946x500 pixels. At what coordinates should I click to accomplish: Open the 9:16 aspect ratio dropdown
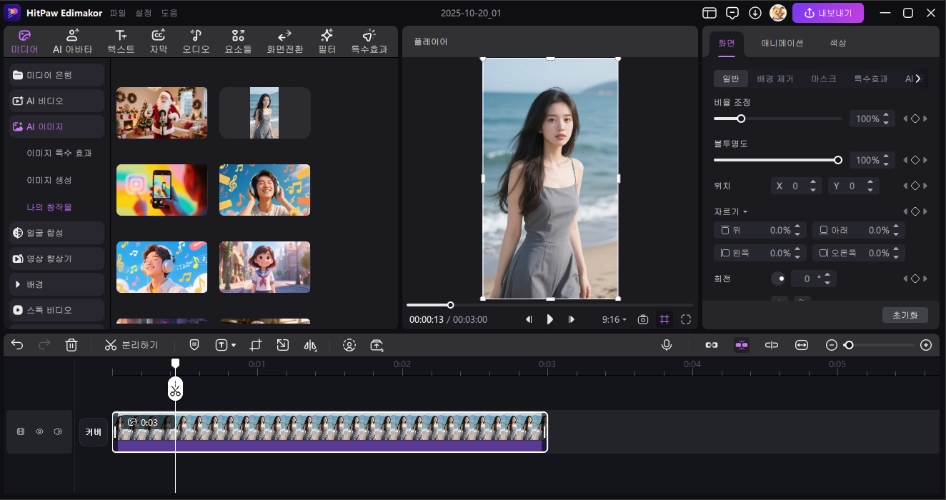point(614,320)
